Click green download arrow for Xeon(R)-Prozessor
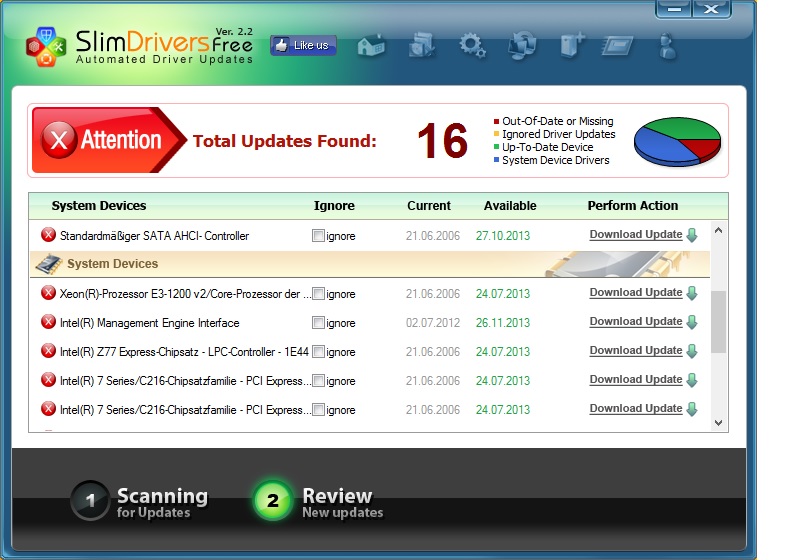The image size is (791, 560). pos(692,293)
